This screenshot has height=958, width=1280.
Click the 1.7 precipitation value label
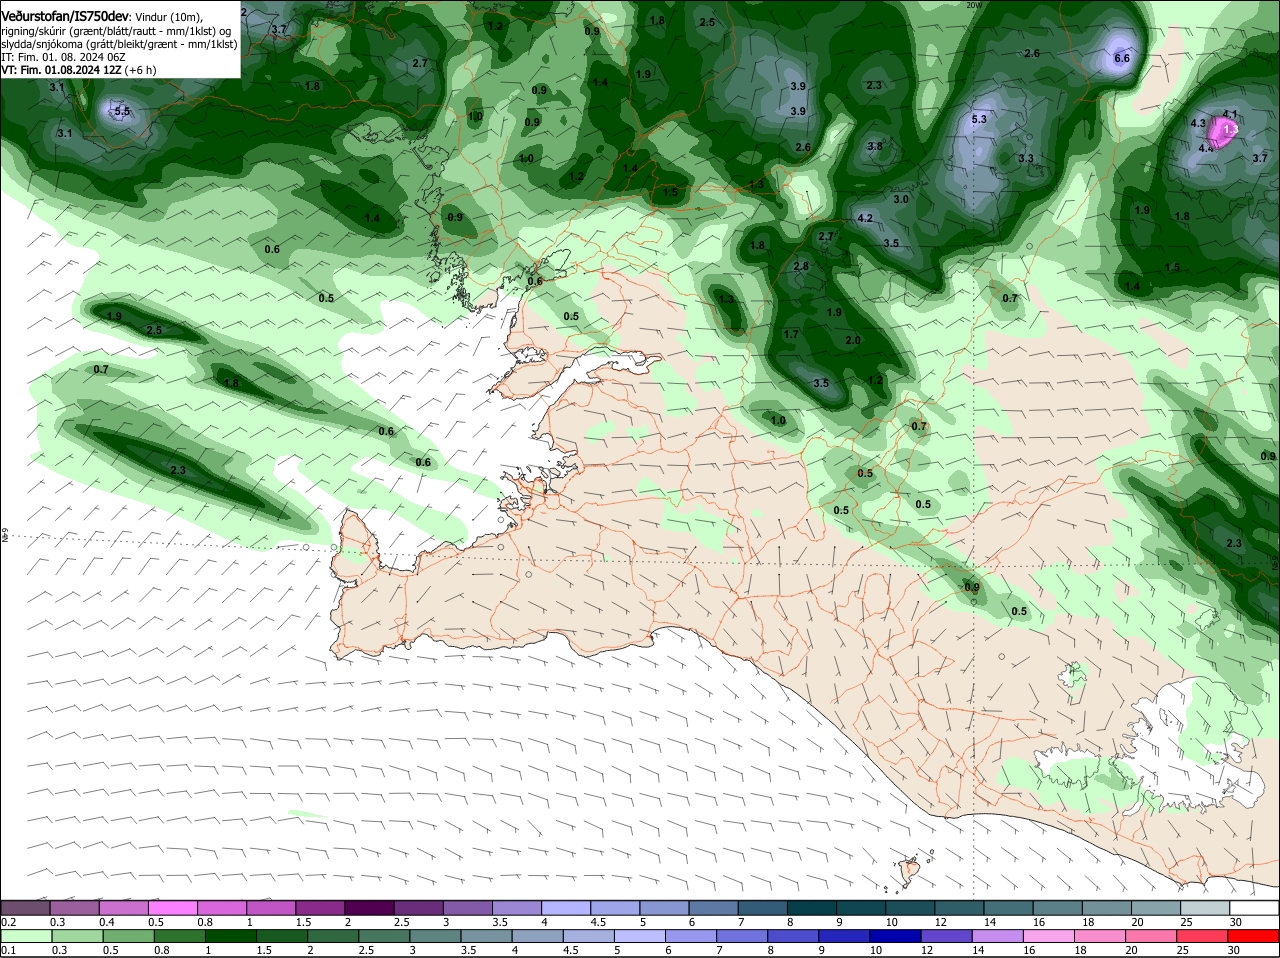pos(791,334)
